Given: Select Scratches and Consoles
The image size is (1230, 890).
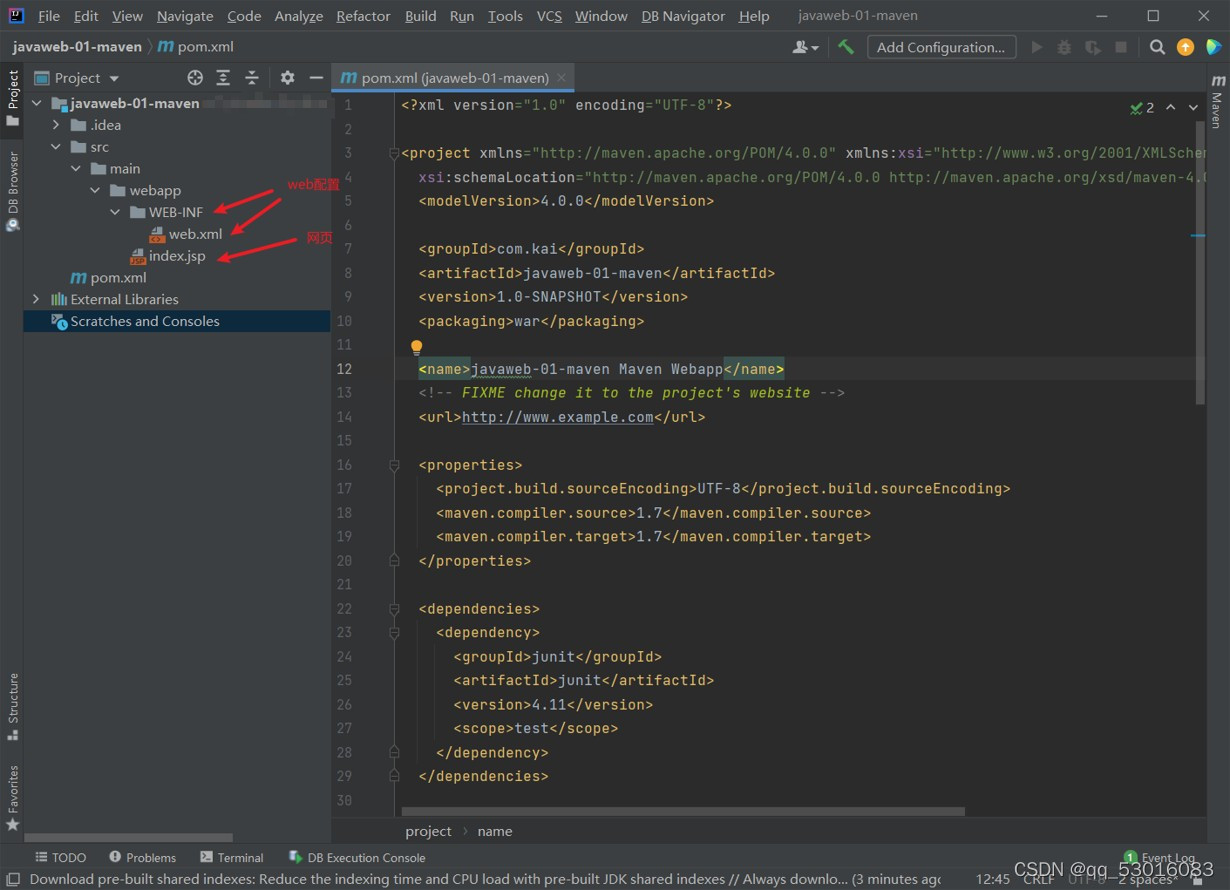Looking at the screenshot, I should (x=145, y=321).
